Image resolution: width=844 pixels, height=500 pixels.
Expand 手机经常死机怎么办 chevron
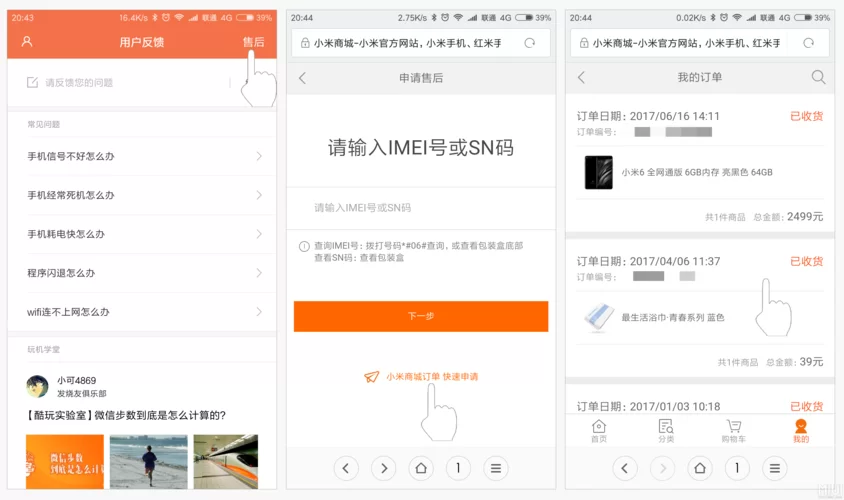[x=259, y=195]
